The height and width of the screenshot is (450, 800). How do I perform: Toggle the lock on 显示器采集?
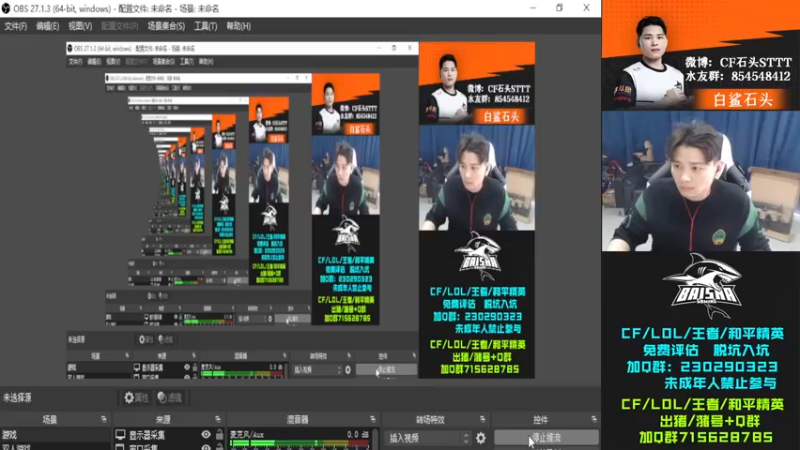(x=219, y=435)
